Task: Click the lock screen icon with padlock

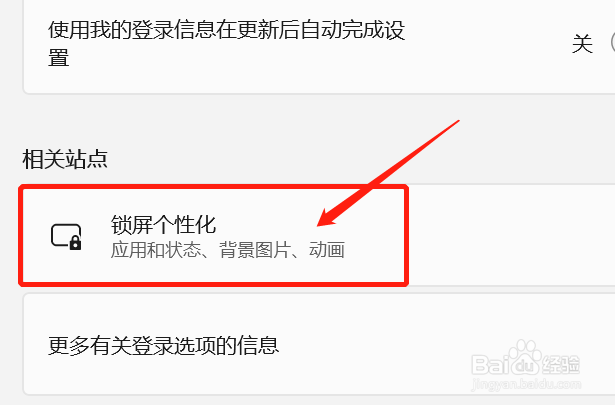Action: click(x=66, y=237)
